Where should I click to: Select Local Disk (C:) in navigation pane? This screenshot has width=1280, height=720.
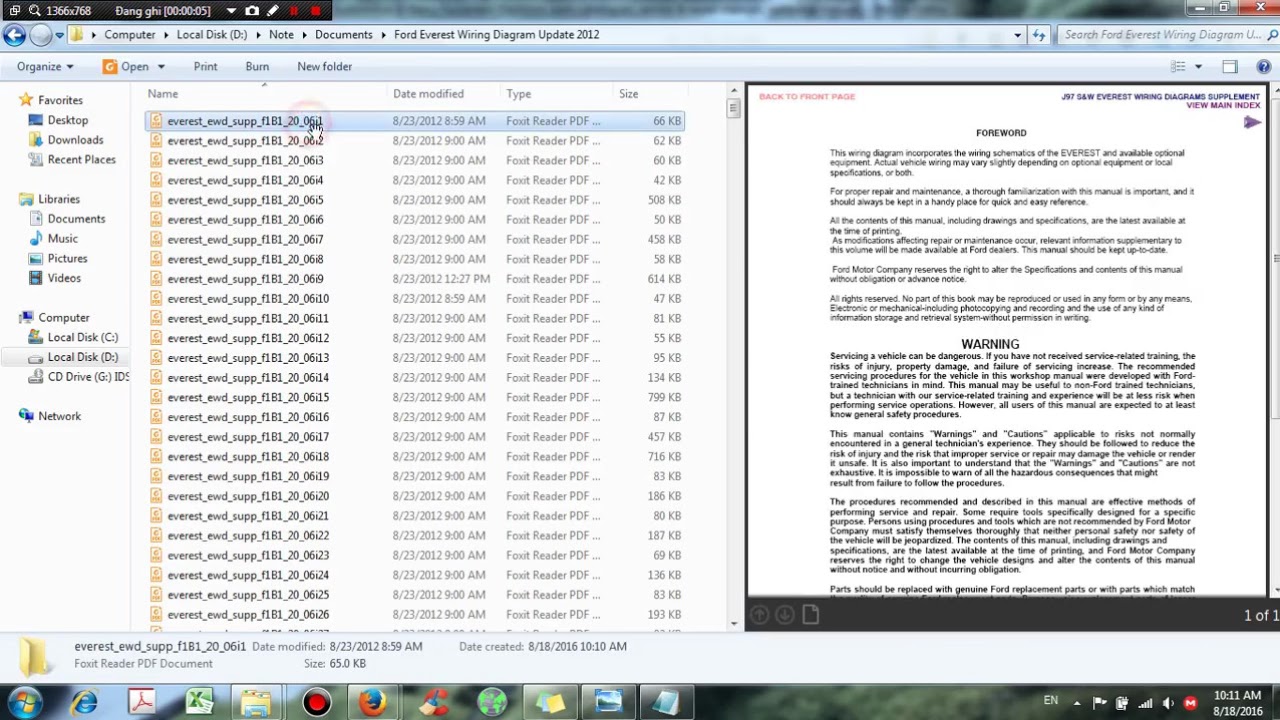82,337
